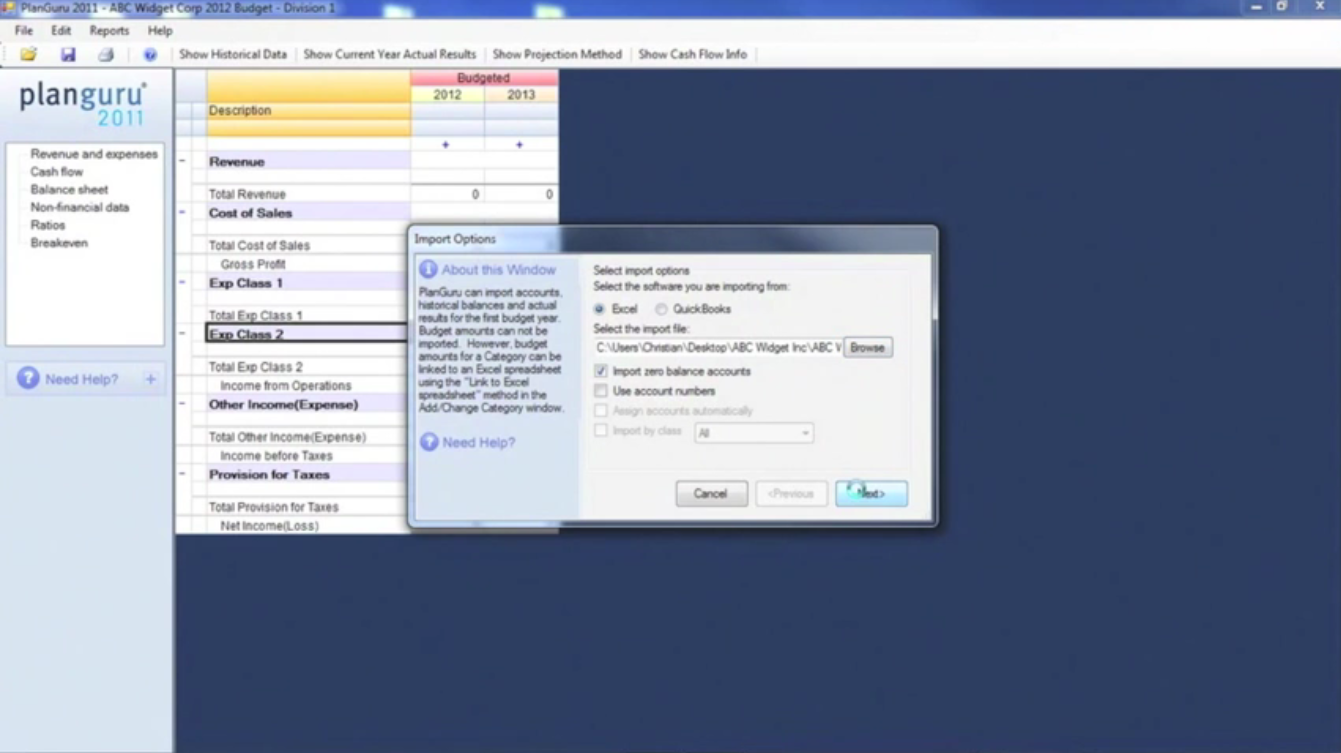Open the class dropdown showing All
The image size is (1341, 753).
[754, 433]
